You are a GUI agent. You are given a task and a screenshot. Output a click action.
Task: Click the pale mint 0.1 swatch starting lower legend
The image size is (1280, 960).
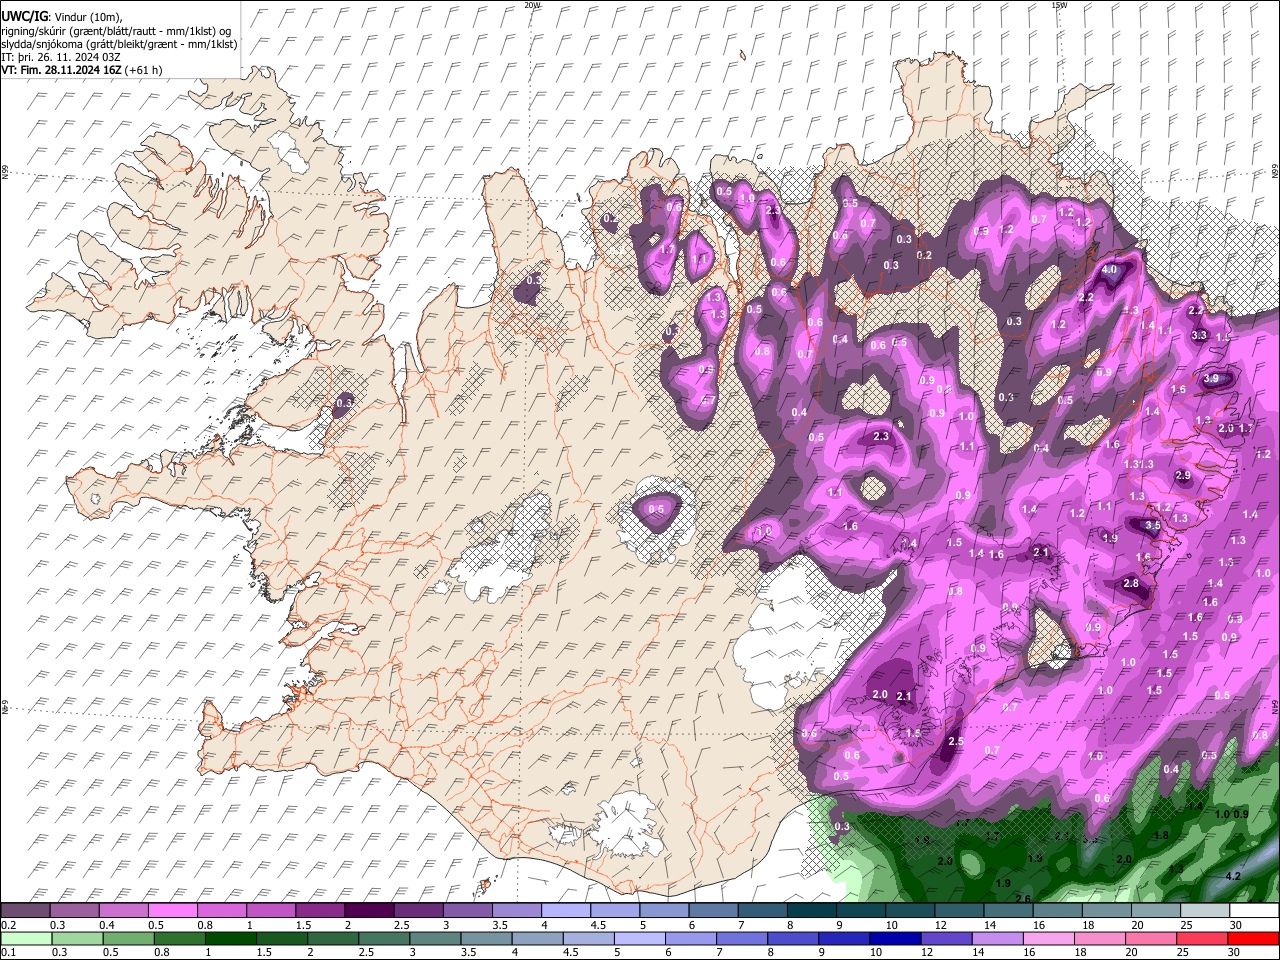pyautogui.click(x=25, y=938)
